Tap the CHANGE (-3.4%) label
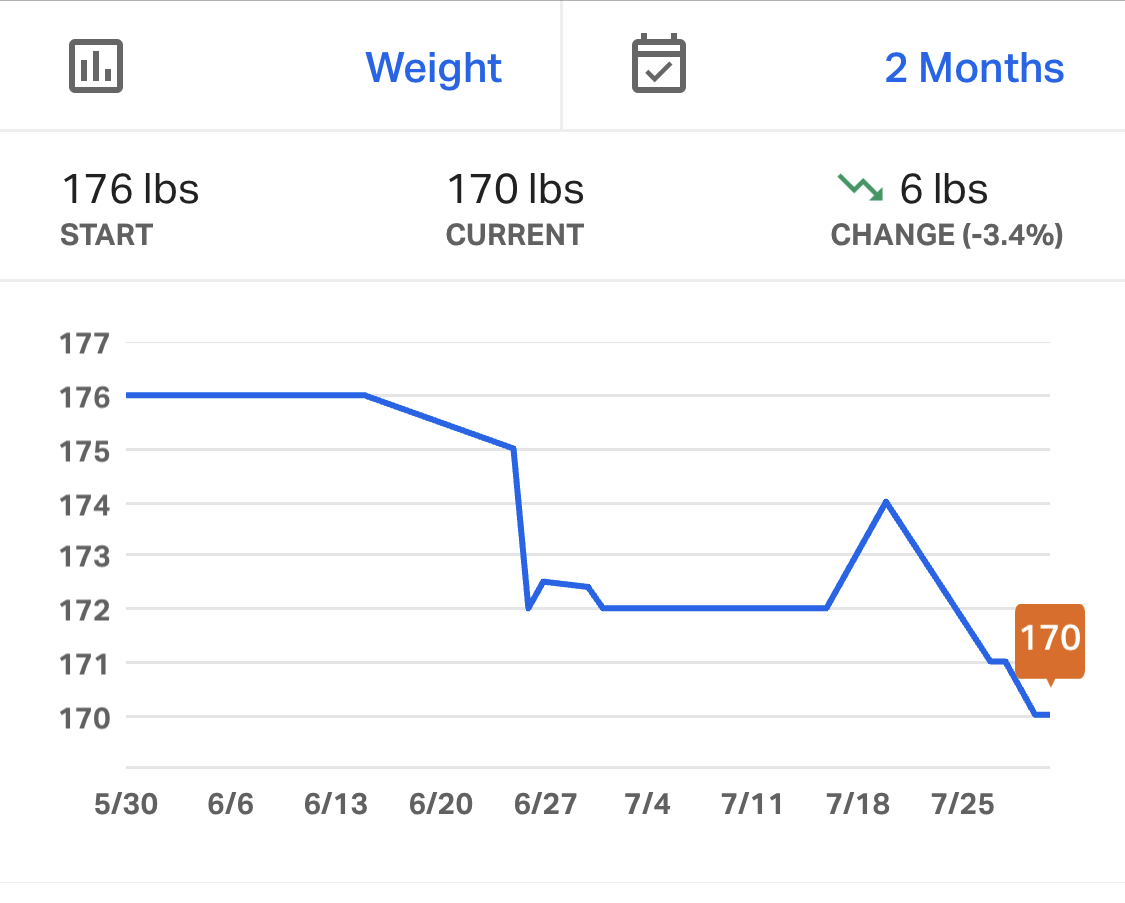This screenshot has height=903, width=1125. coord(946,236)
